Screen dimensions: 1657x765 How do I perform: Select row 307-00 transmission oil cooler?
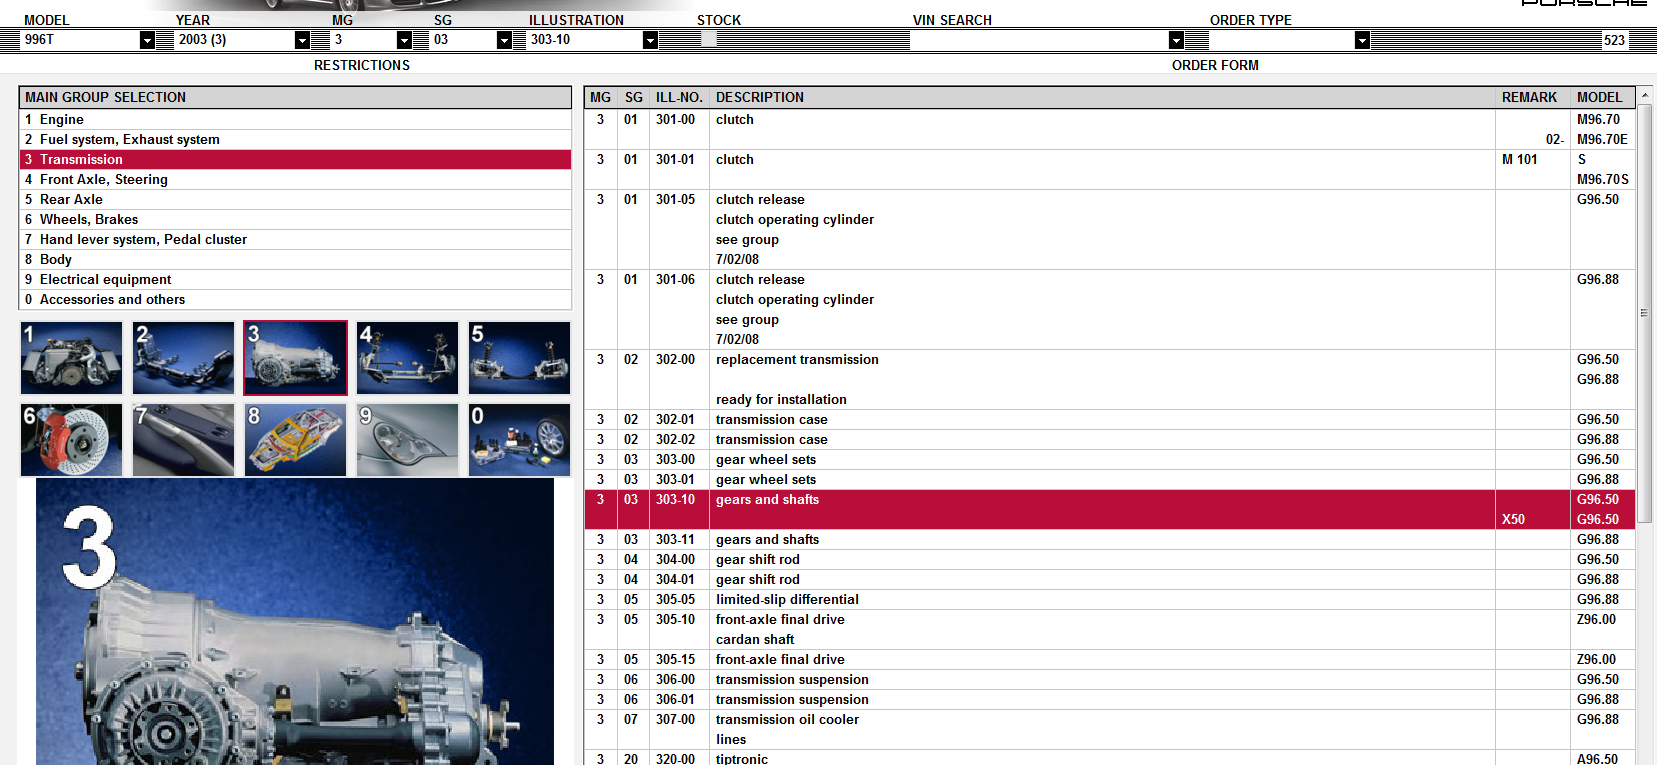coord(1110,730)
